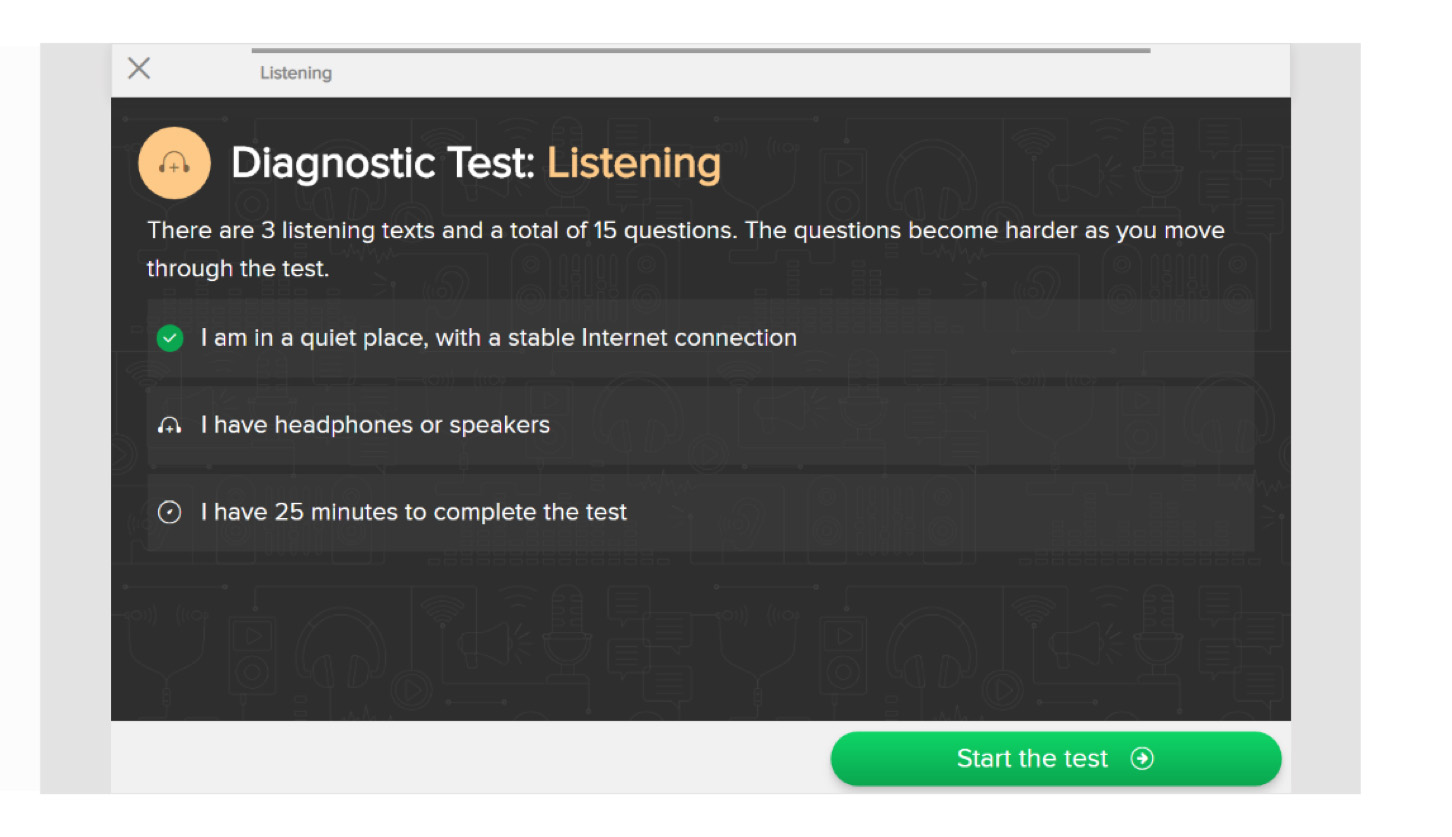Click empty dark area below the checklist
The width and height of the screenshot is (1452, 837).
[700, 635]
